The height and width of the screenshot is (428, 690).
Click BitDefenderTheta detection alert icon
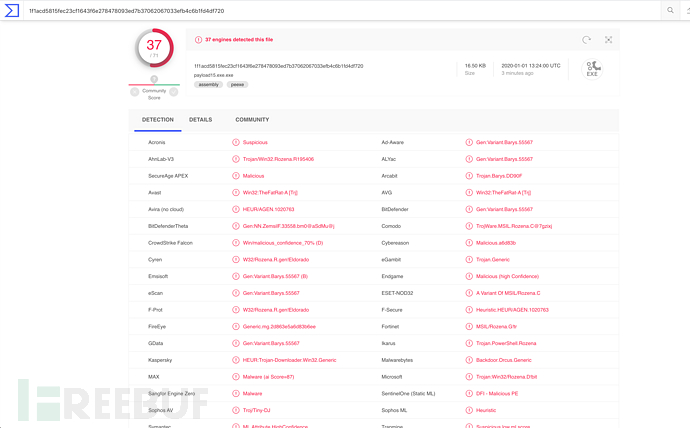236,226
